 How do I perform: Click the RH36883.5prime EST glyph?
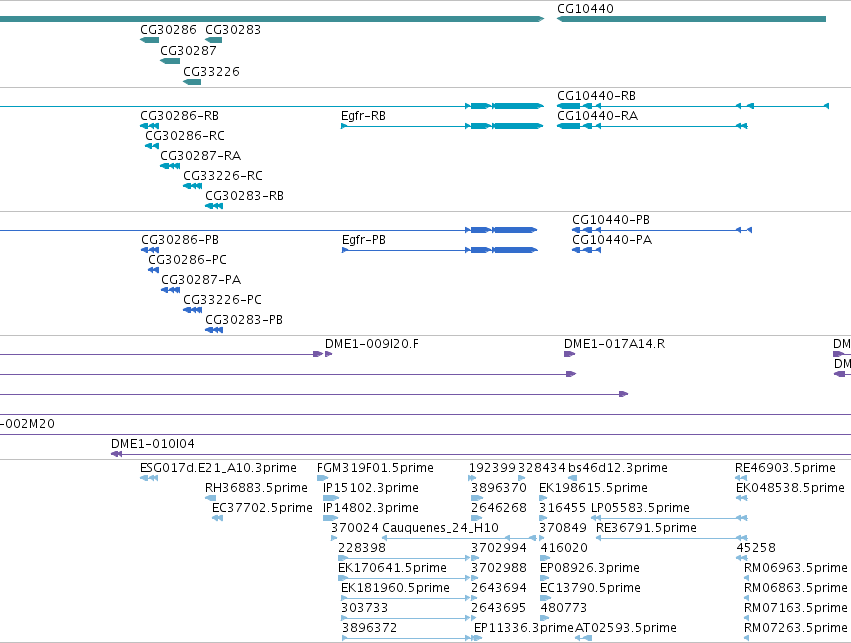(211, 498)
